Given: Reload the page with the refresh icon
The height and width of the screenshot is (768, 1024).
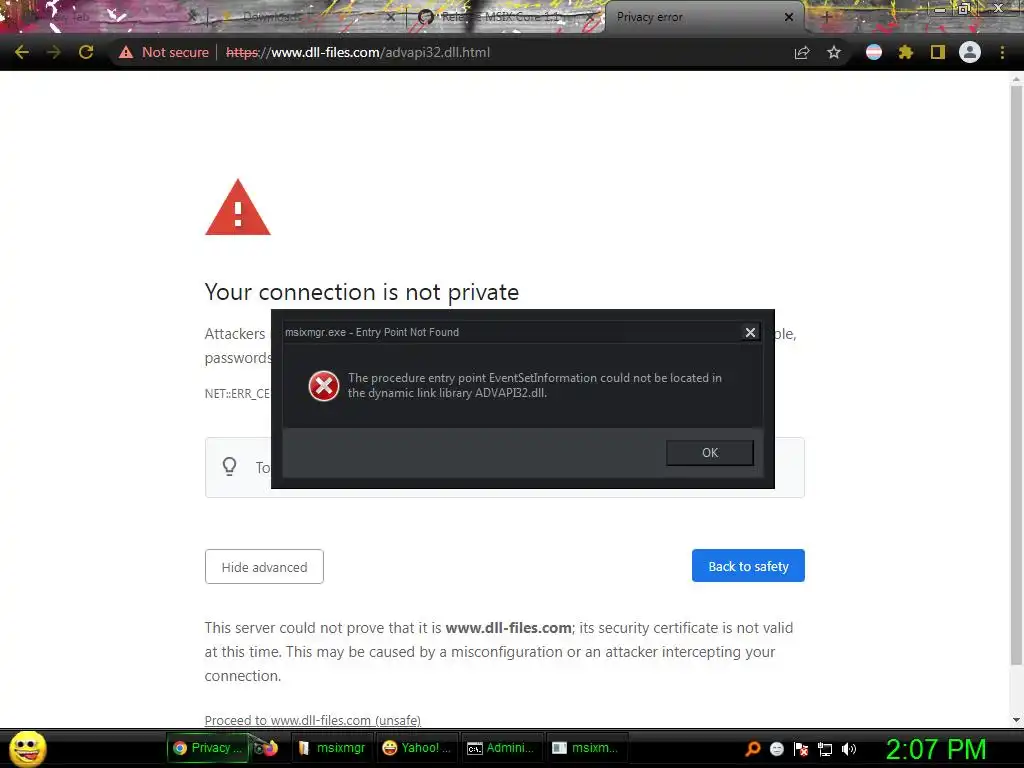Looking at the screenshot, I should point(86,52).
